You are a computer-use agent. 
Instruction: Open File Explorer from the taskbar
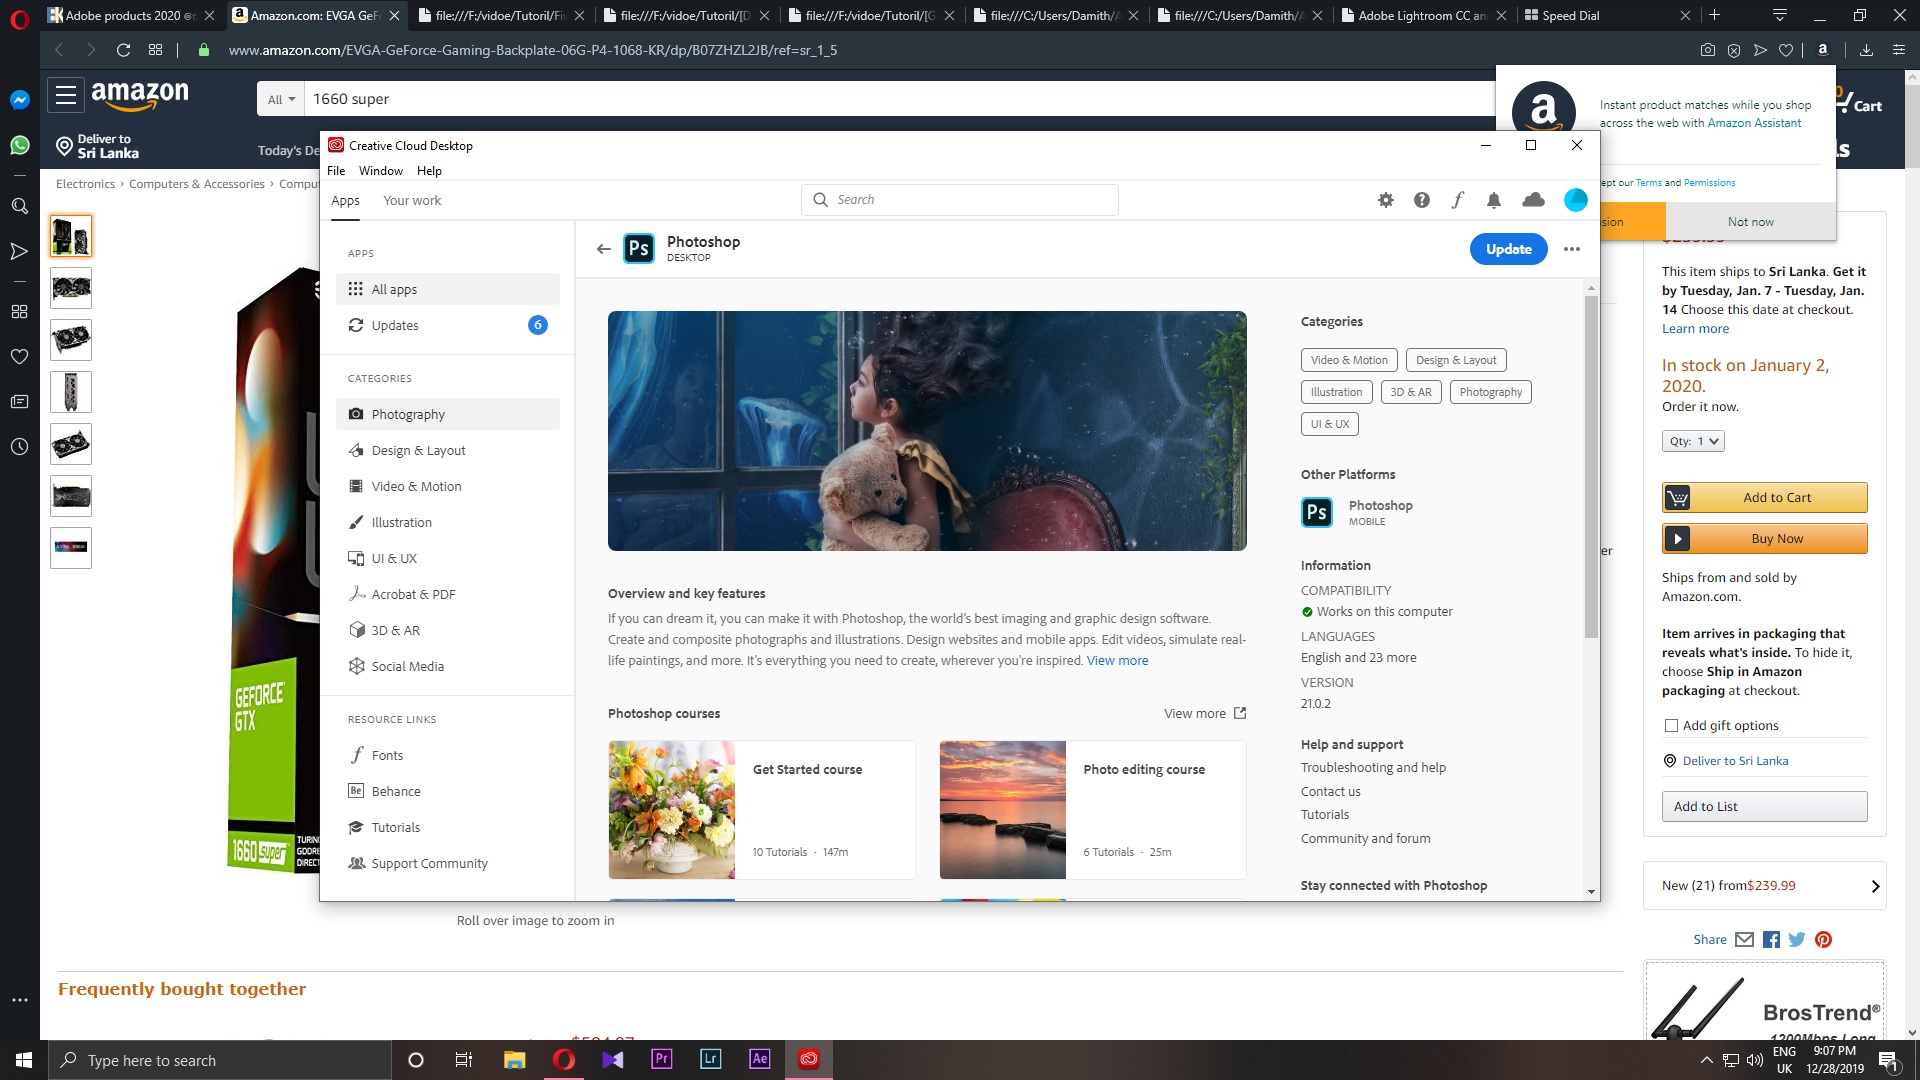coord(514,1059)
